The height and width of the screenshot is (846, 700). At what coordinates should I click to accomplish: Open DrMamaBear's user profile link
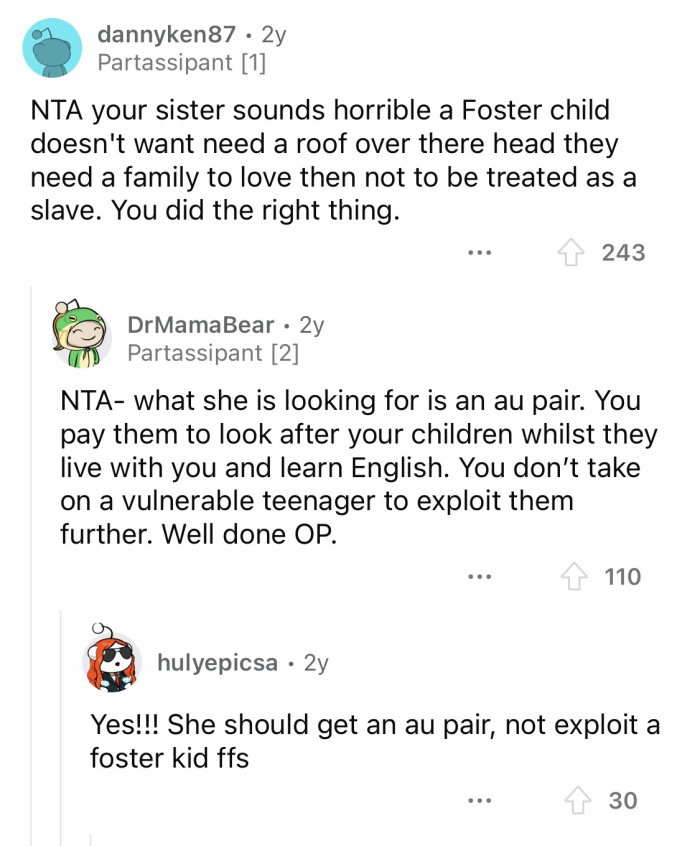pos(201,325)
